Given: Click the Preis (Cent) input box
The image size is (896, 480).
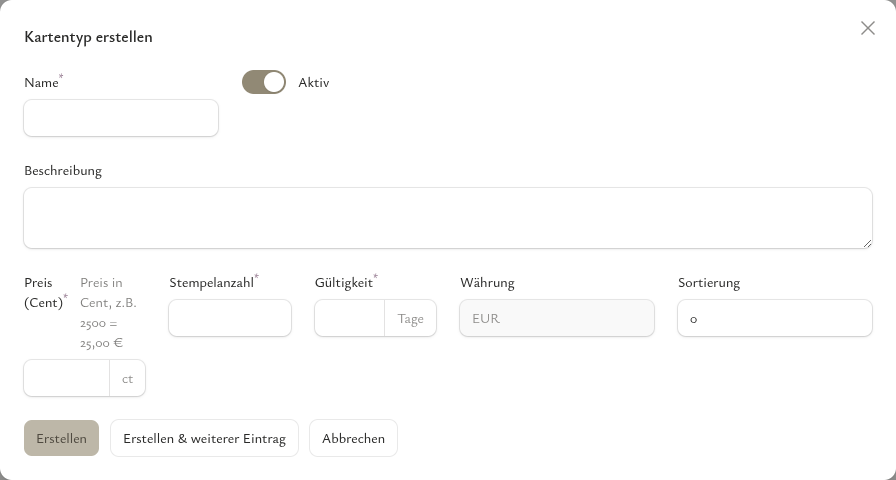Looking at the screenshot, I should pos(67,378).
